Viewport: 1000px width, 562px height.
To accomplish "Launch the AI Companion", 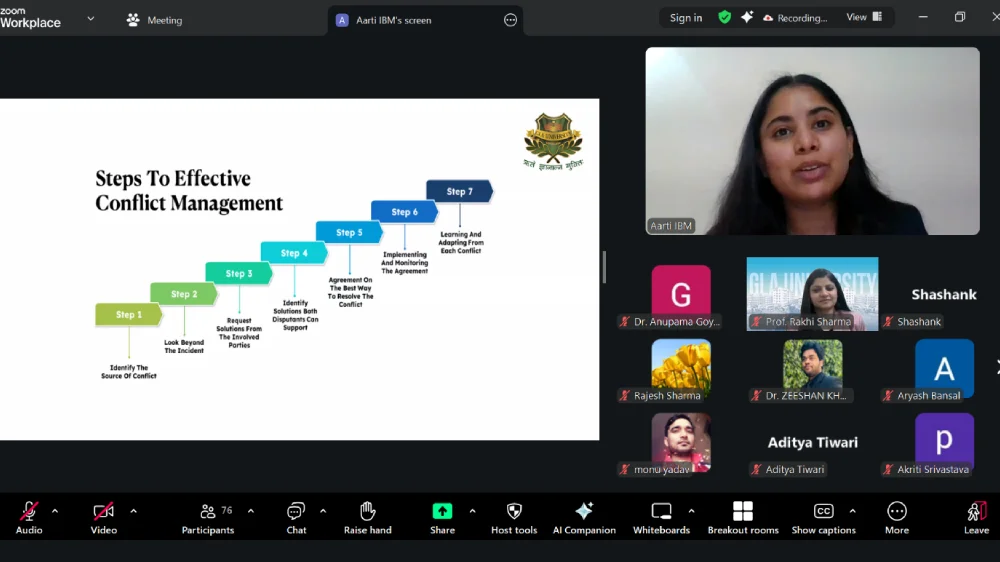I will pos(584,512).
